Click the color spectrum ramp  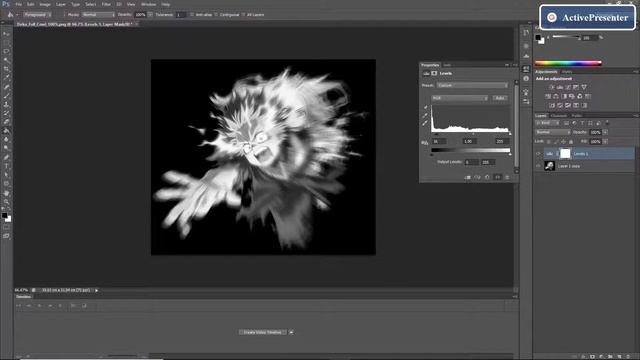tap(568, 63)
